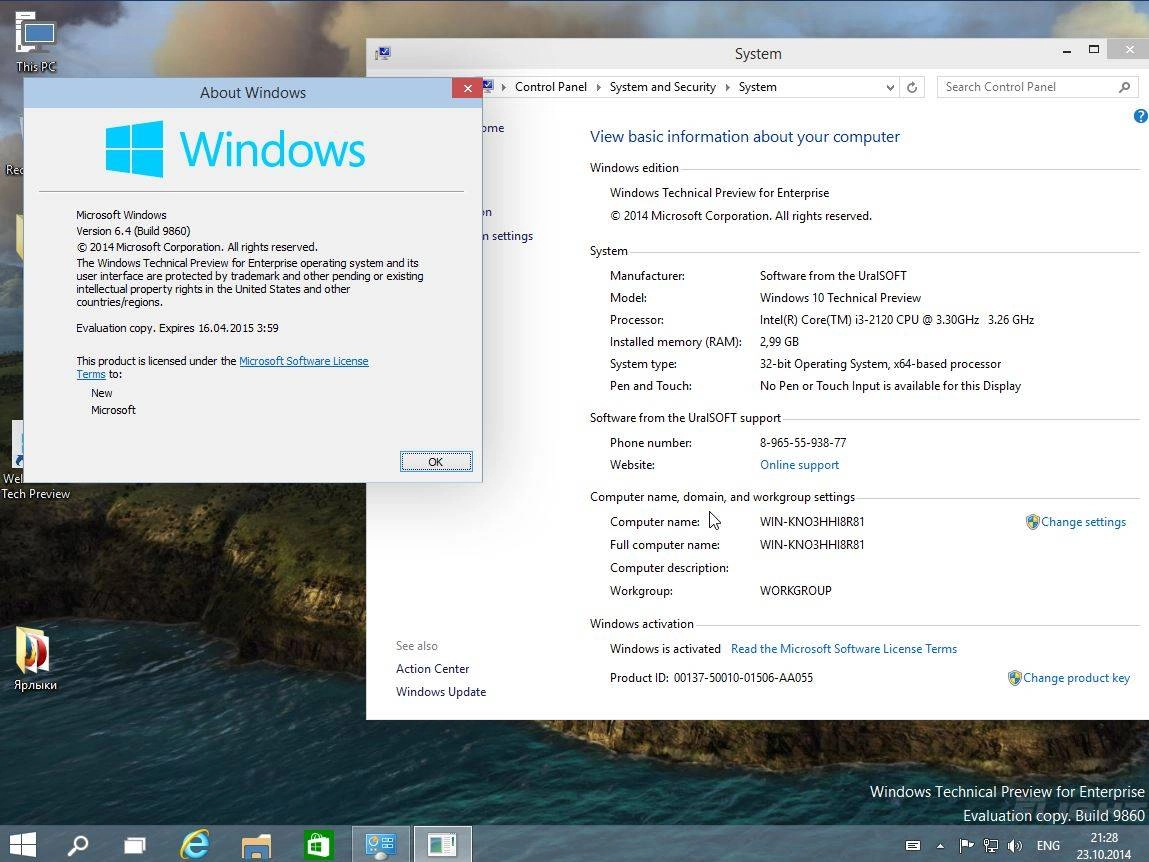This screenshot has width=1149, height=862.
Task: Go to System and Security breadcrumb
Action: pos(662,87)
